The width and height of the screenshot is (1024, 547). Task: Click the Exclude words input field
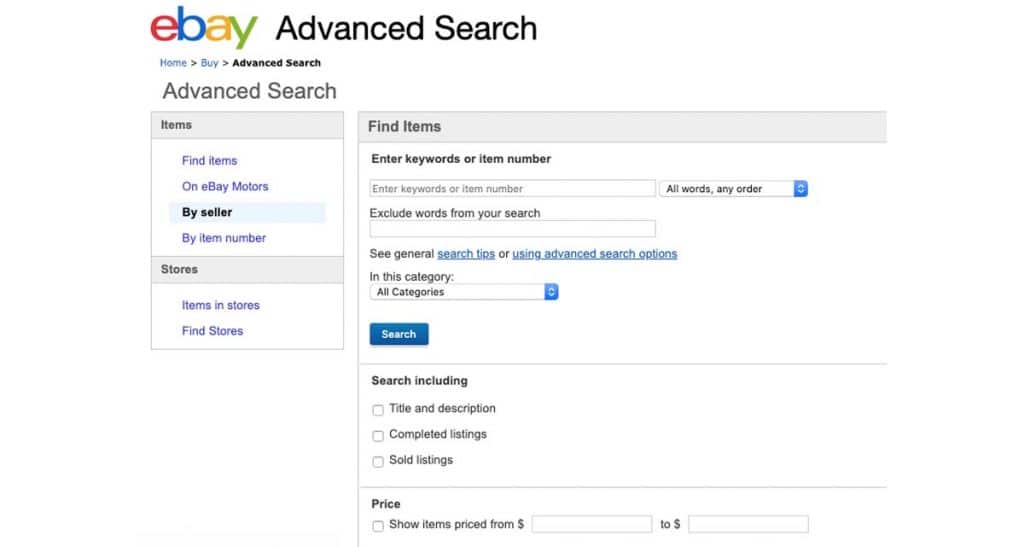tap(512, 229)
